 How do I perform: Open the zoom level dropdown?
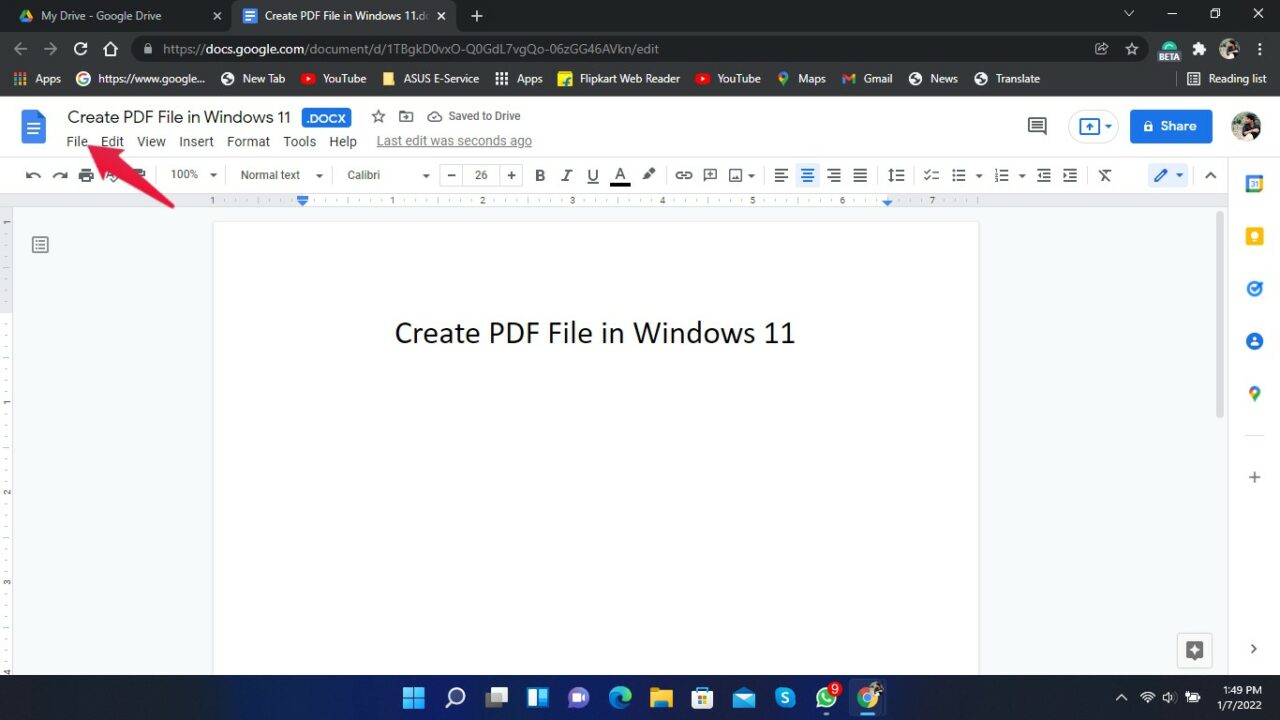click(x=192, y=175)
